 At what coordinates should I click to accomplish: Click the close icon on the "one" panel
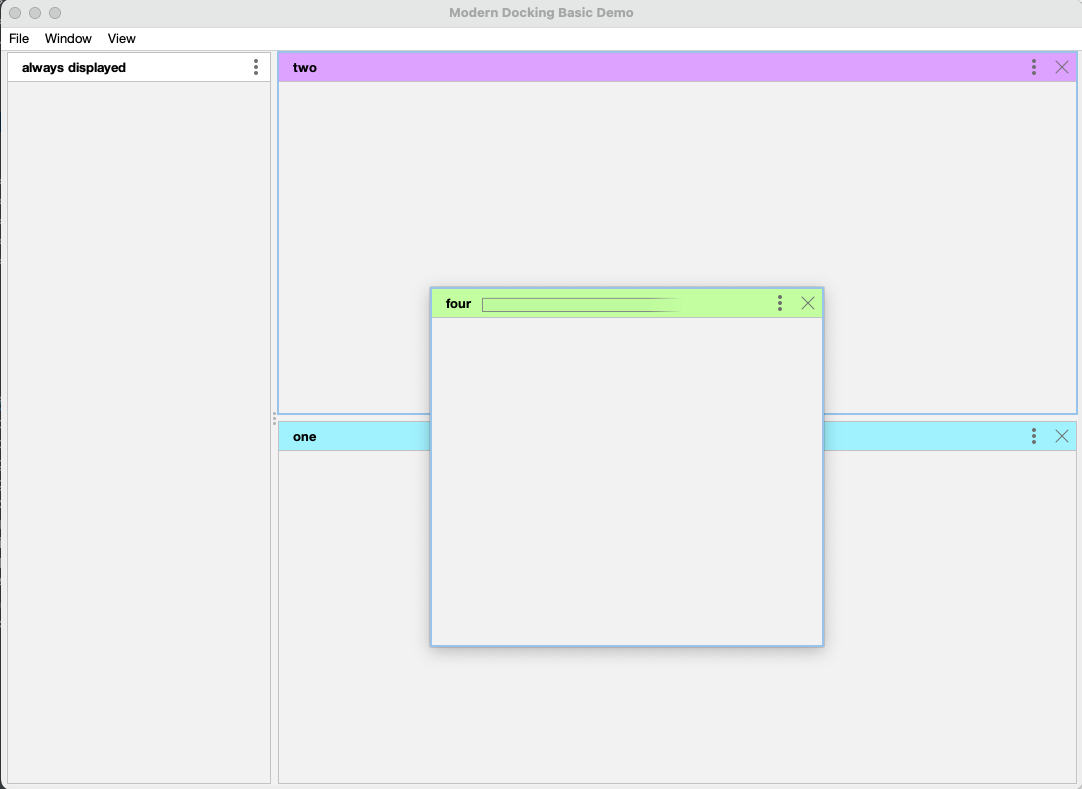1062,436
